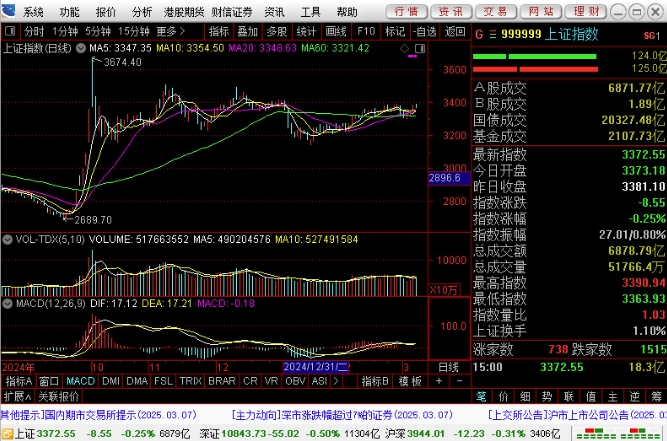Expand the 扩展 panel at bottom-left
667x441 pixels.
point(14,396)
